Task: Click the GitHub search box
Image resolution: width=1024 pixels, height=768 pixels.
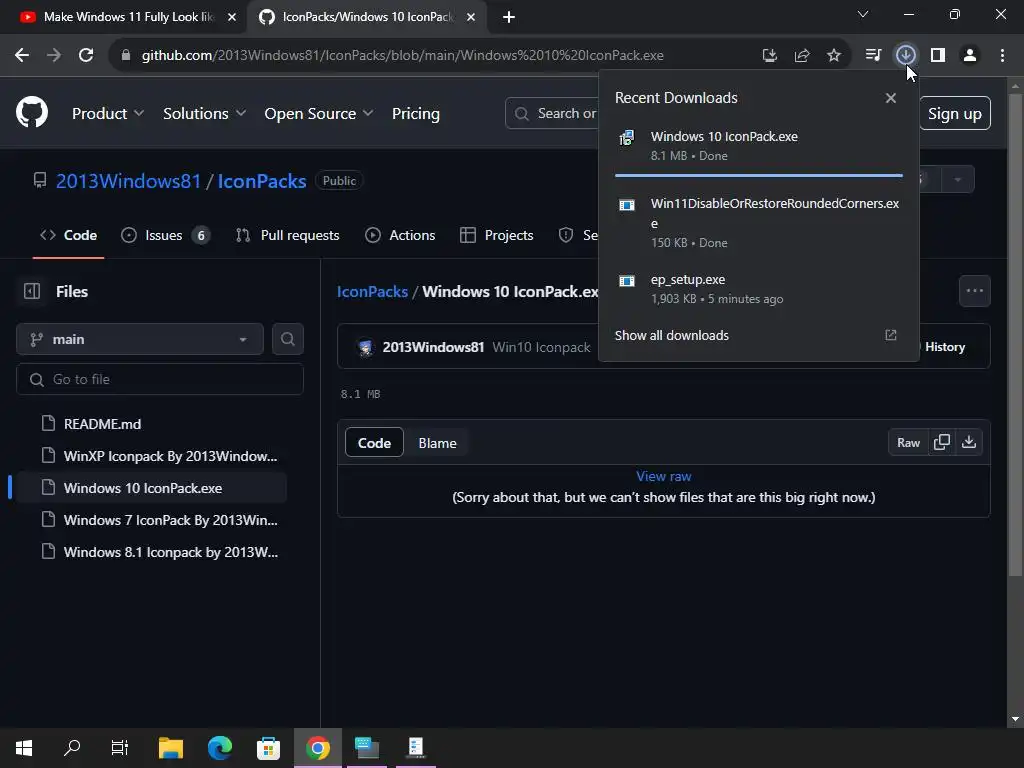Action: (x=552, y=114)
